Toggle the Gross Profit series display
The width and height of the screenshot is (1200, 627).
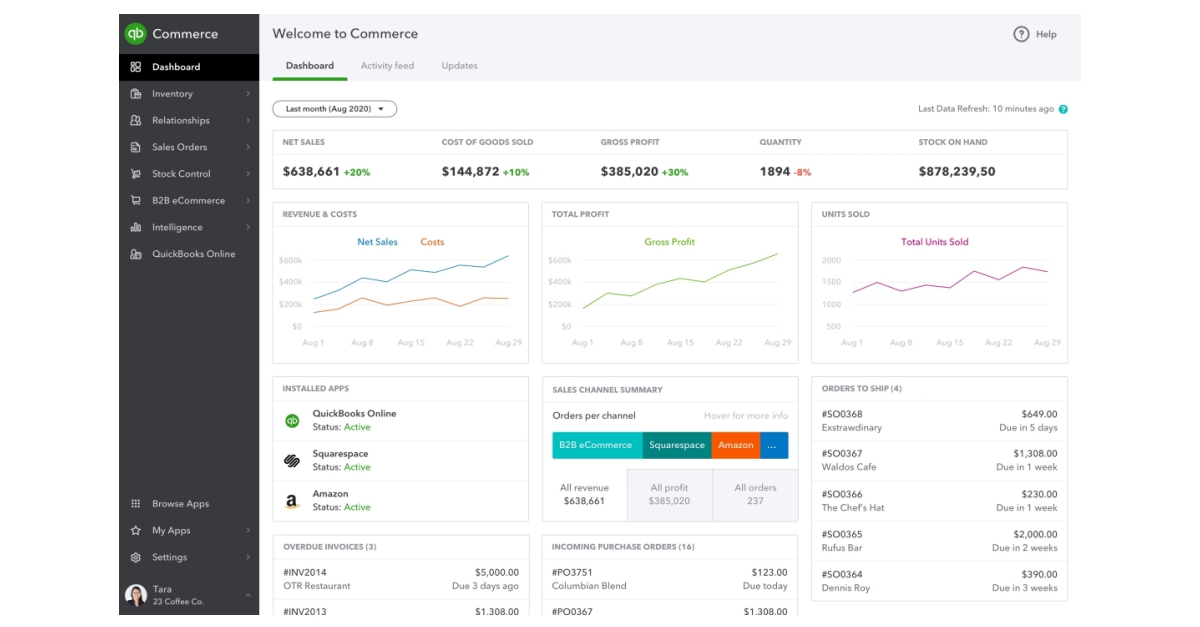tap(667, 241)
